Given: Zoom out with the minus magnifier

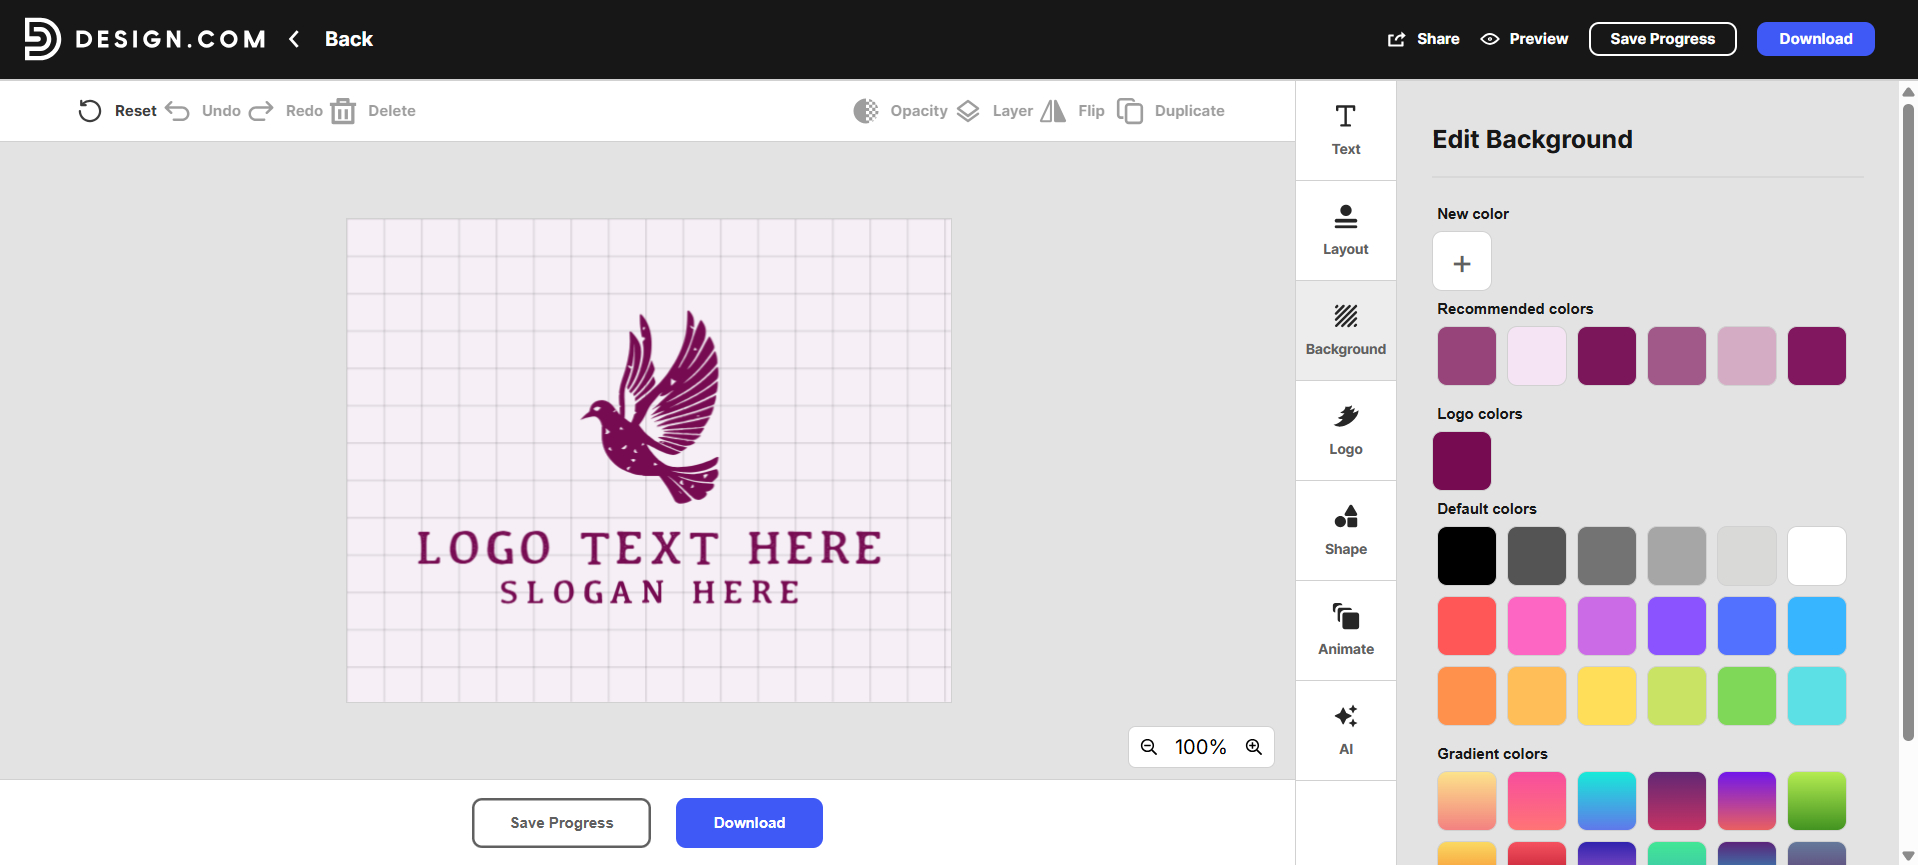Looking at the screenshot, I should (1149, 747).
